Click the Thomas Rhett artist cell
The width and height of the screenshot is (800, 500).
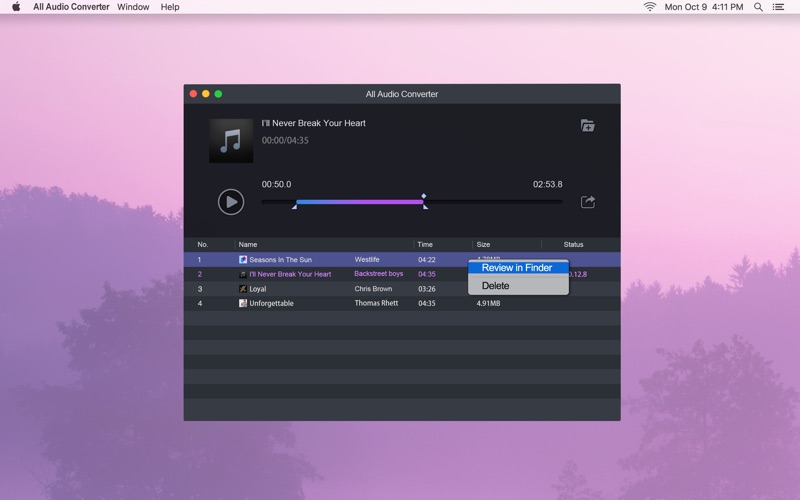[377, 303]
